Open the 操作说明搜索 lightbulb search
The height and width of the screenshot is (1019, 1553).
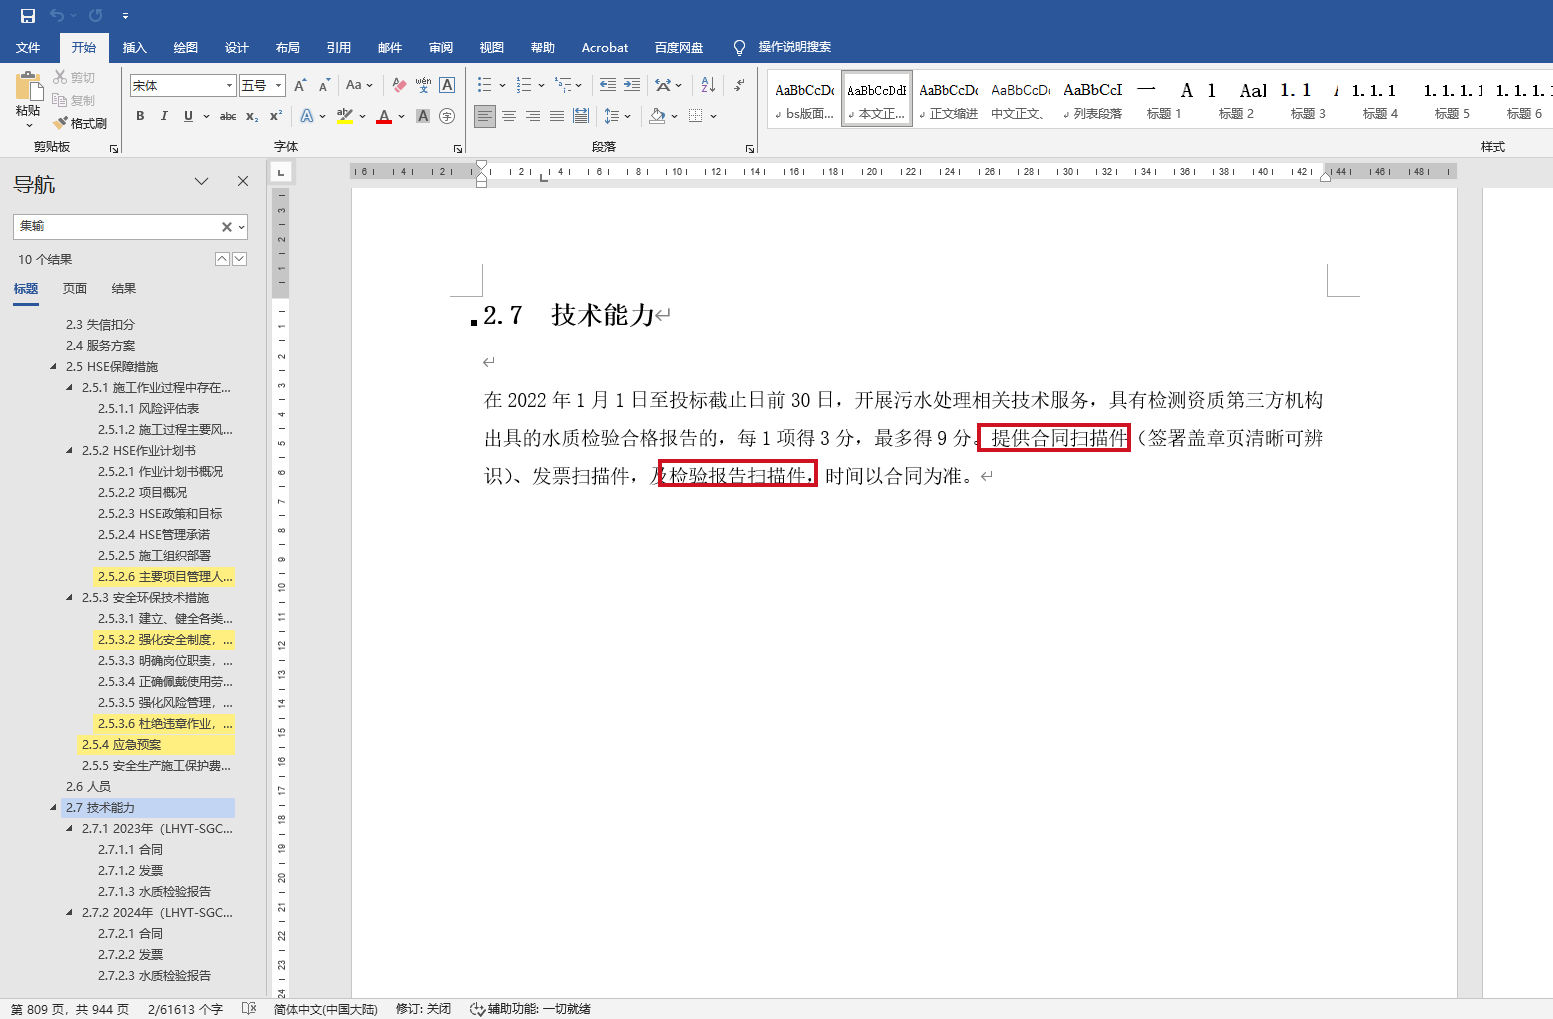(783, 47)
